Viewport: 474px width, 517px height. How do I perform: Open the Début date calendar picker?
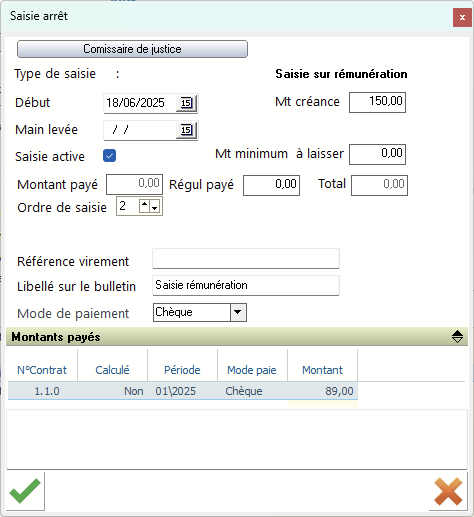click(x=187, y=103)
